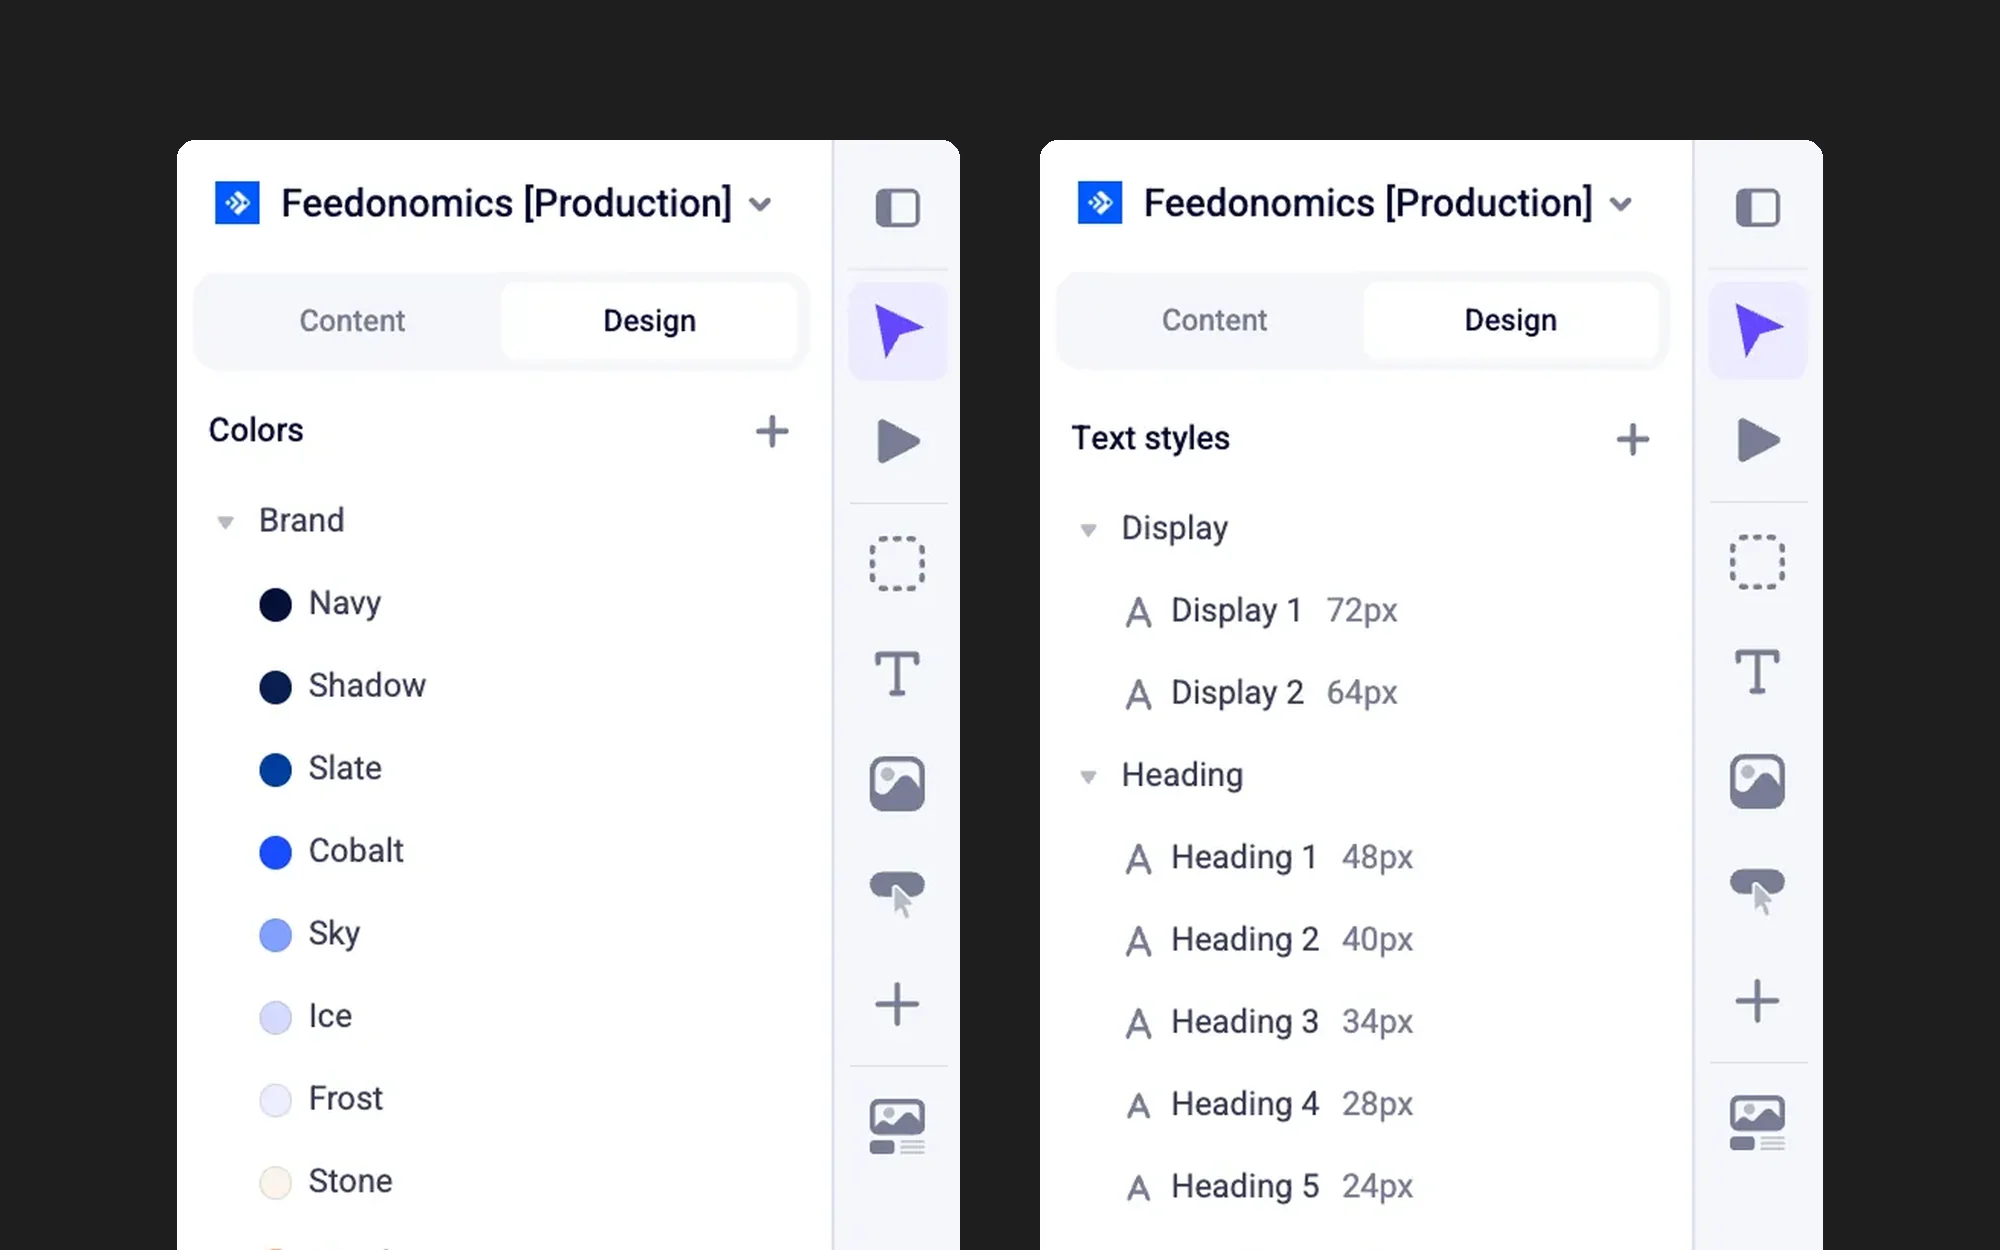Viewport: 2000px width, 1250px height.
Task: Select the Button tool in left toolbar
Action: pyautogui.click(x=897, y=893)
